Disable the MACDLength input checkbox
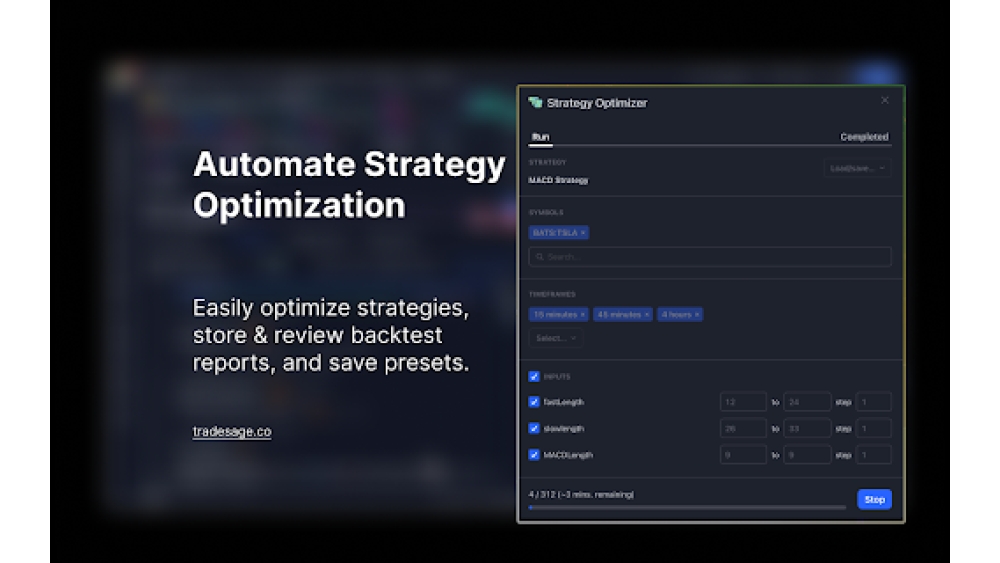1000x563 pixels. (534, 454)
